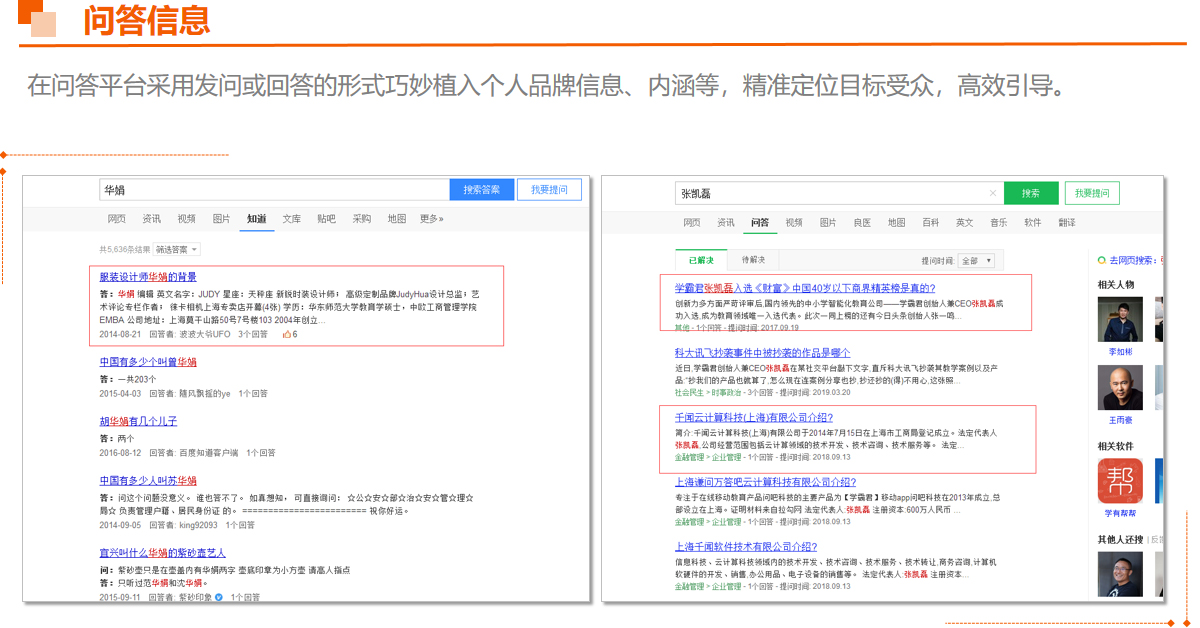Switch to the 文库 tab
This screenshot has width=1200, height=628.
pos(291,219)
